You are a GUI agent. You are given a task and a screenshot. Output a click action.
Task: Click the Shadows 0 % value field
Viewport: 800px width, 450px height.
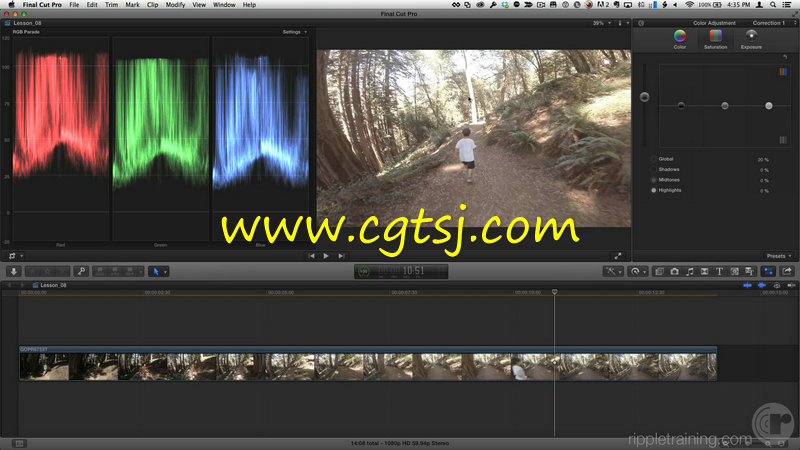click(x=764, y=170)
